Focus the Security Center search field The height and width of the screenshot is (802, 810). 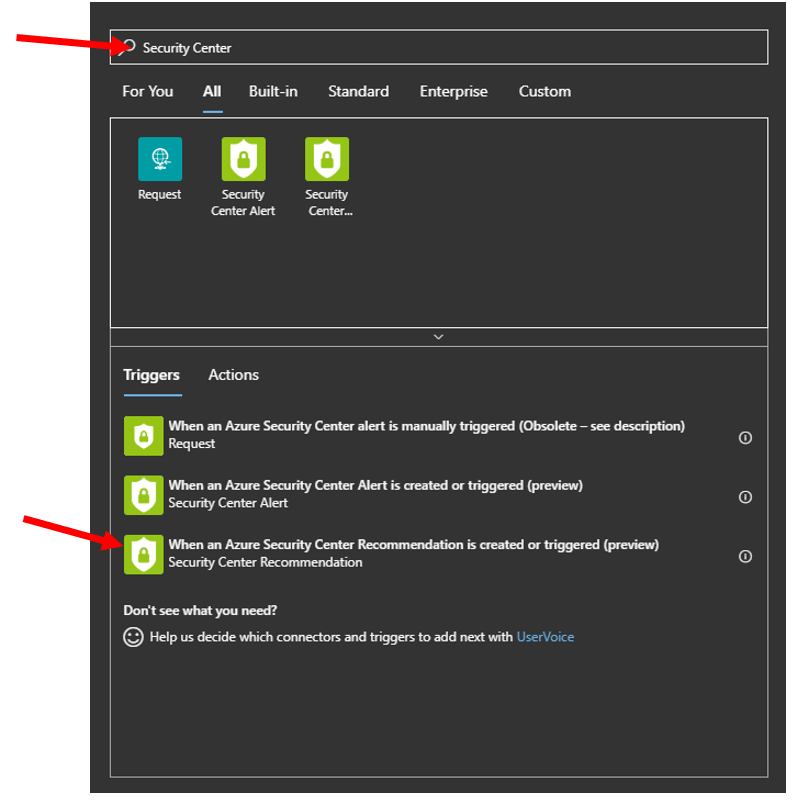click(x=439, y=47)
